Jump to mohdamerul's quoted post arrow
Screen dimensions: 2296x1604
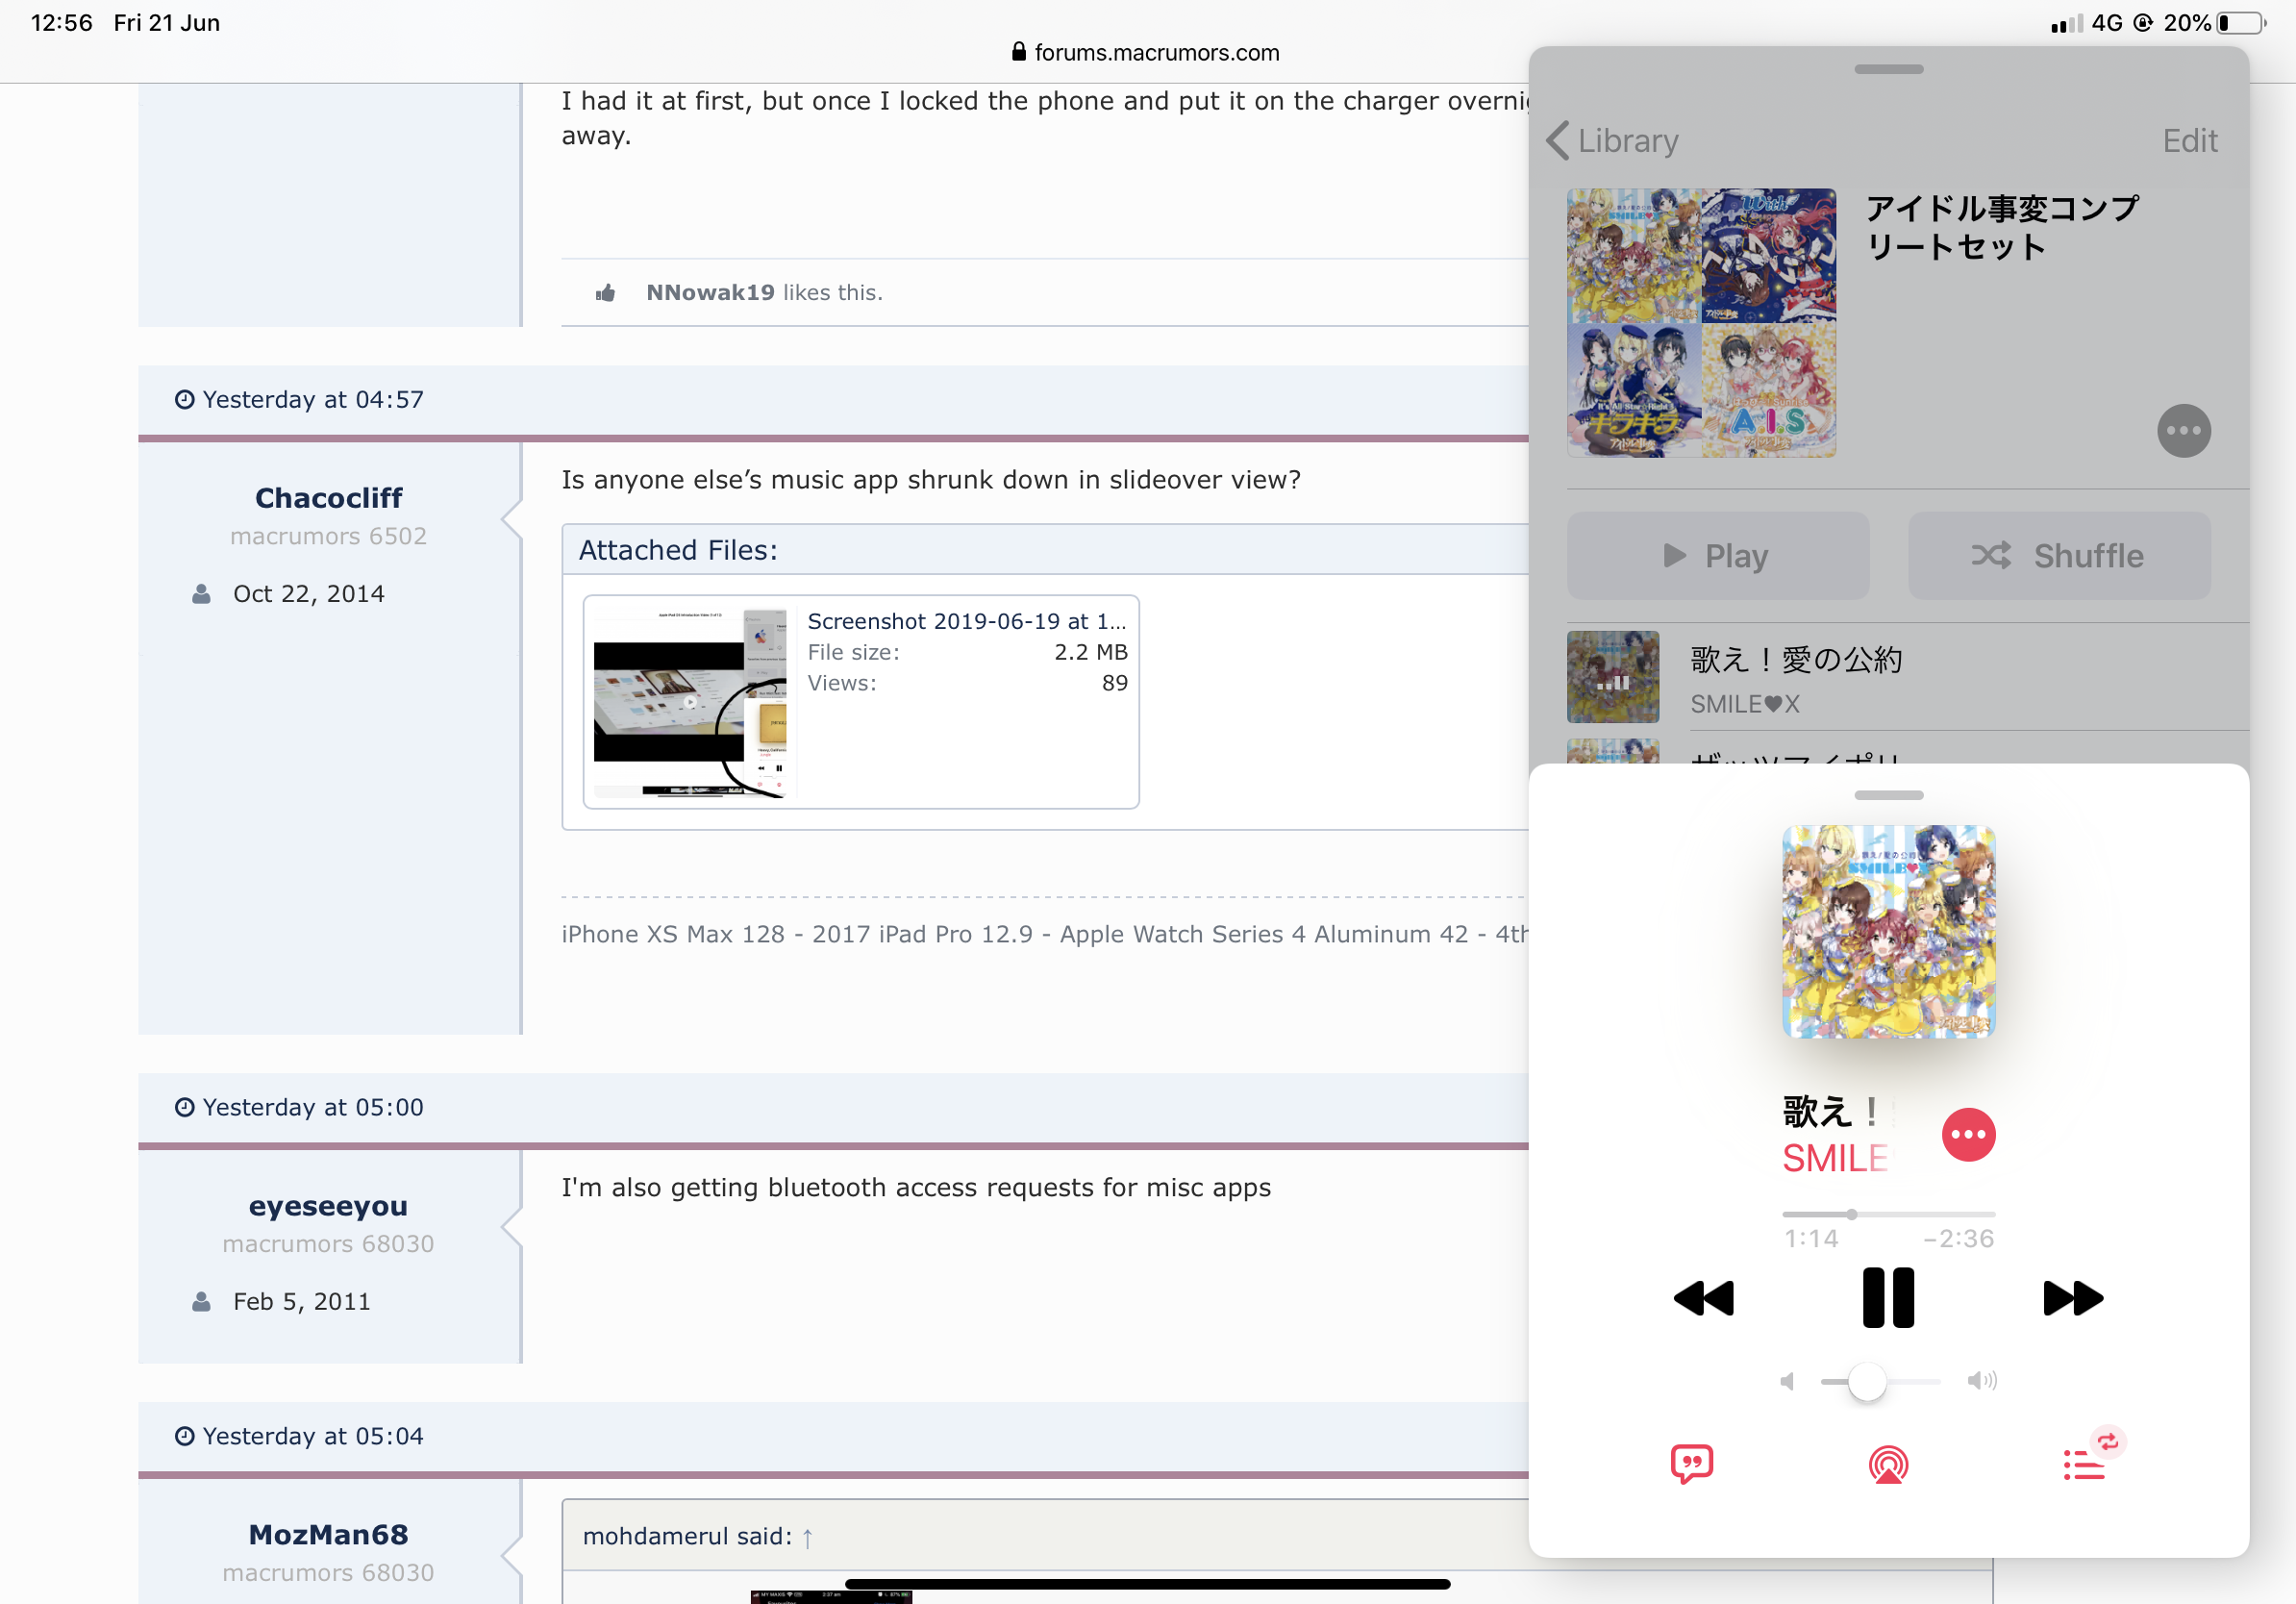click(x=807, y=1538)
